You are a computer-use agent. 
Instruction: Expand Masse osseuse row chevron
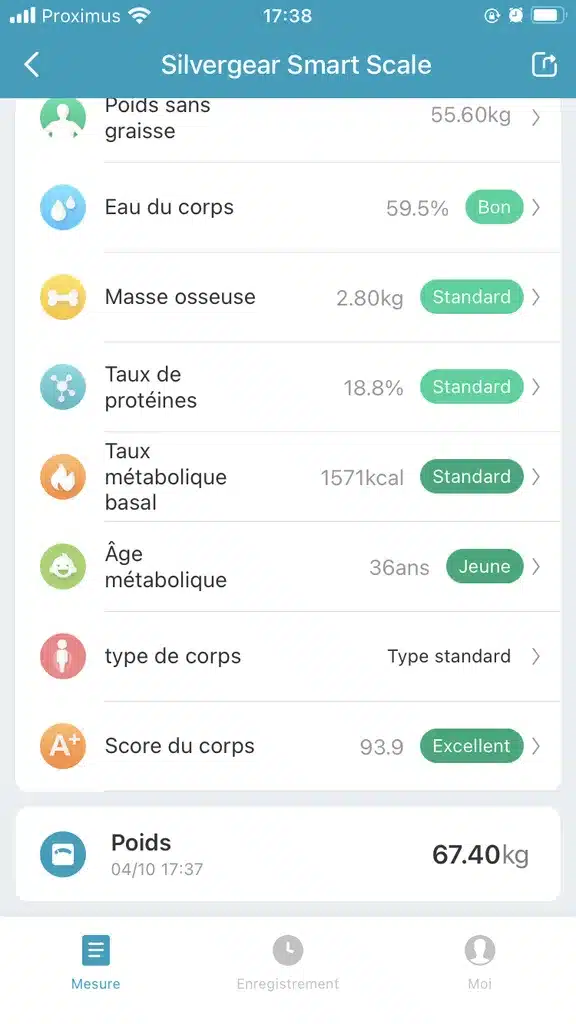point(536,297)
